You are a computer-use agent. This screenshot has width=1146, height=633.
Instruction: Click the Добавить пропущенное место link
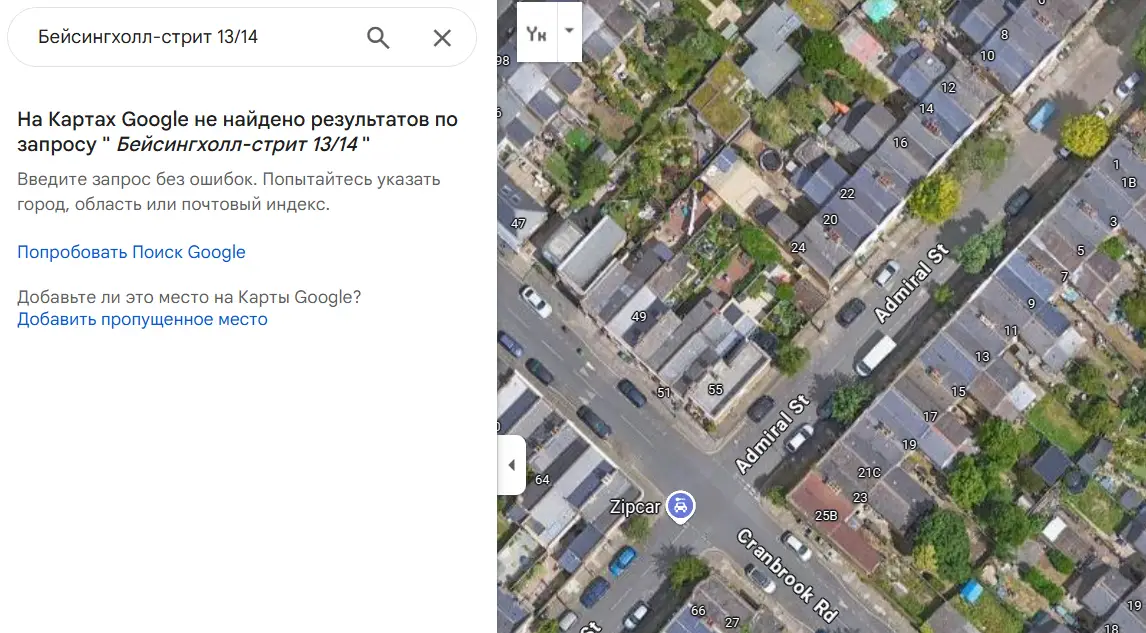tap(142, 319)
